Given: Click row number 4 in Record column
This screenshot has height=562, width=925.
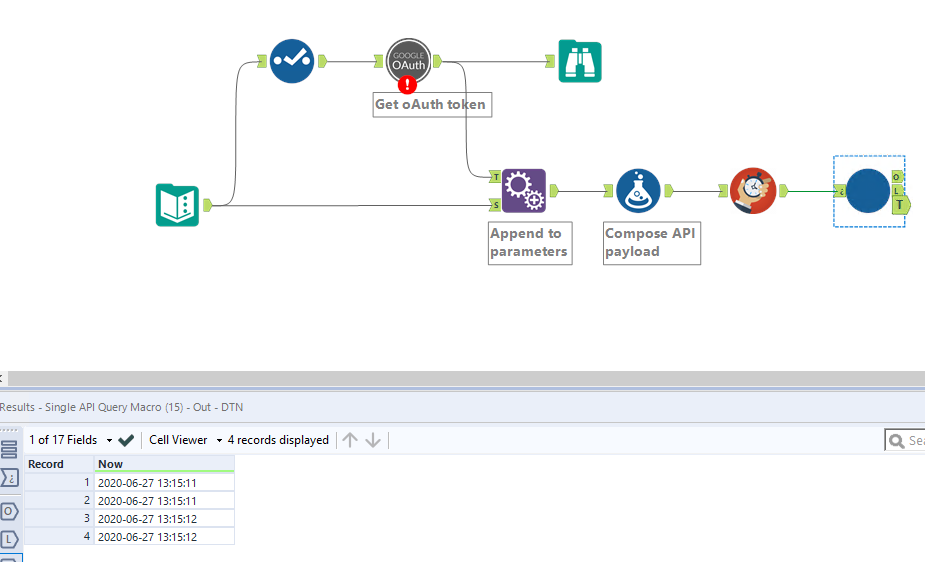Looking at the screenshot, I should pos(59,537).
